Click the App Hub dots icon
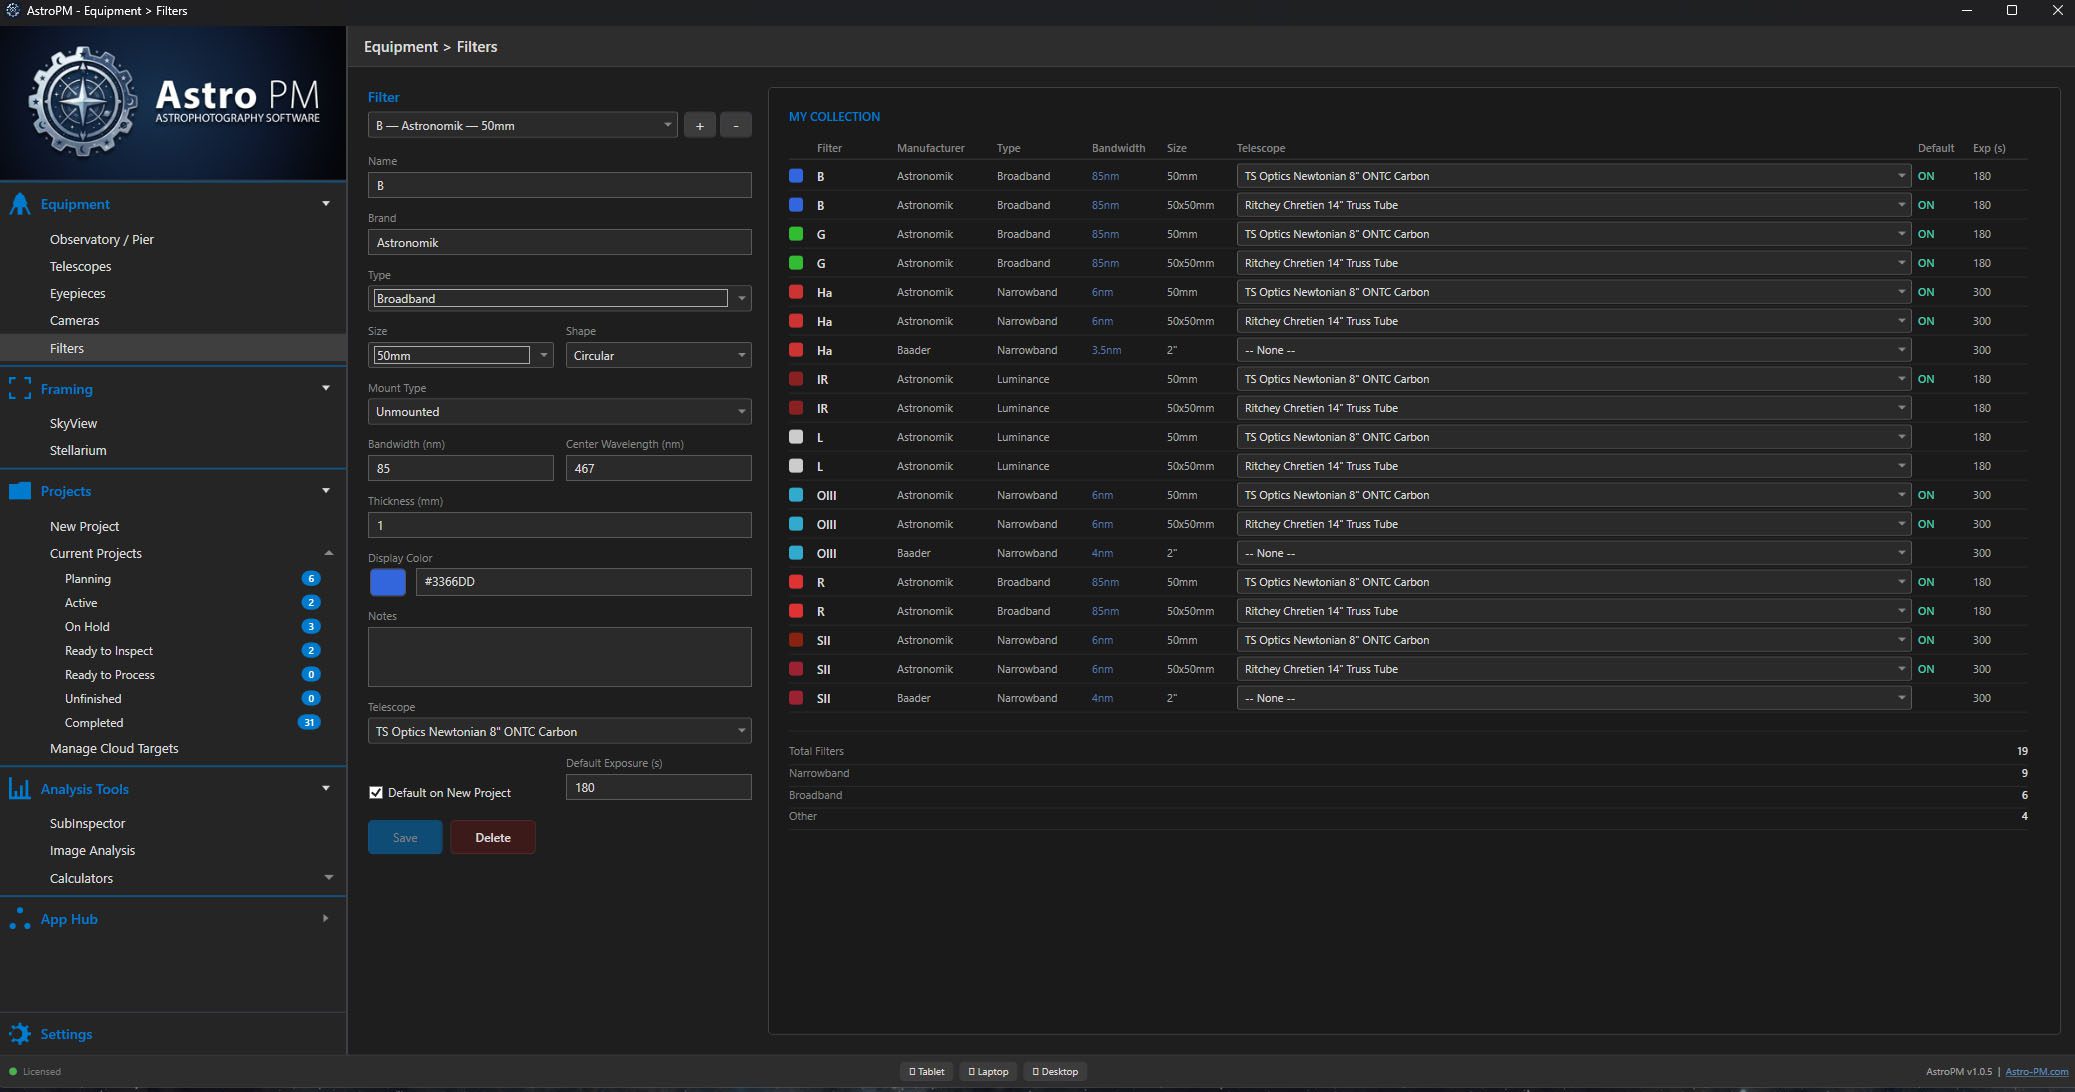The width and height of the screenshot is (2075, 1092). (x=20, y=919)
